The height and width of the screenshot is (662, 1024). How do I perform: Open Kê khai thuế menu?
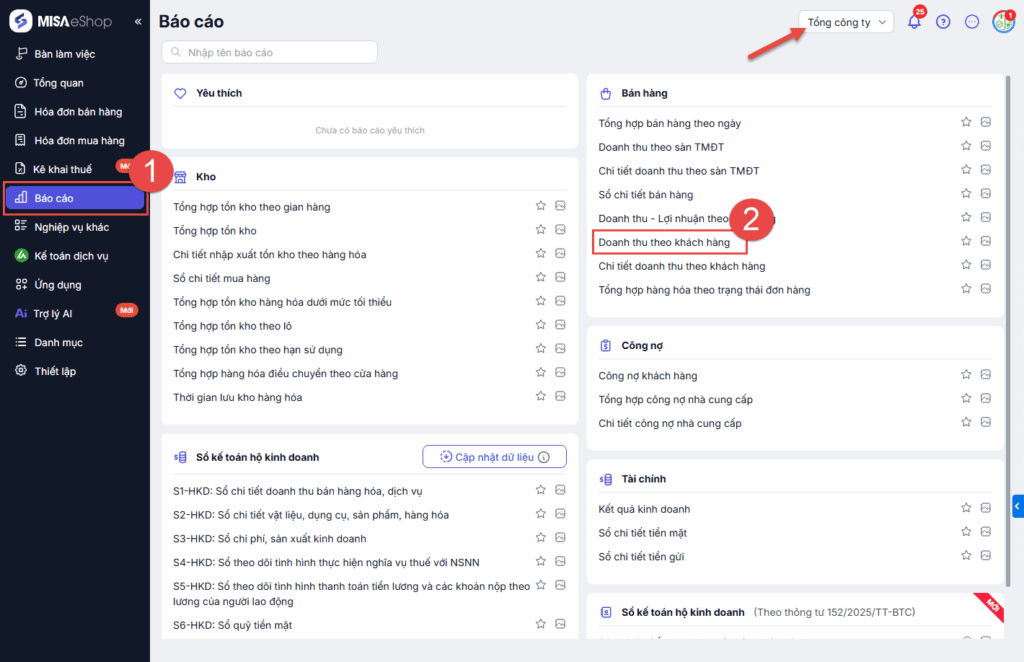pyautogui.click(x=63, y=169)
